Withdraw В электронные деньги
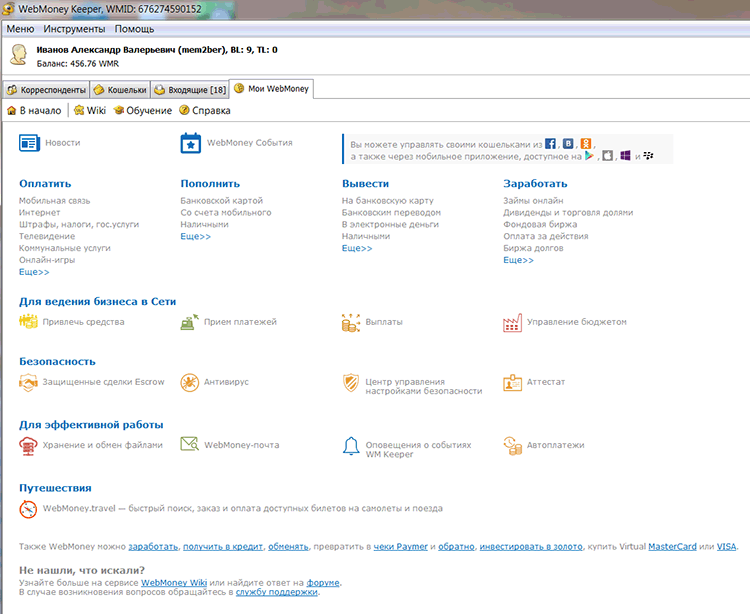 [390, 224]
